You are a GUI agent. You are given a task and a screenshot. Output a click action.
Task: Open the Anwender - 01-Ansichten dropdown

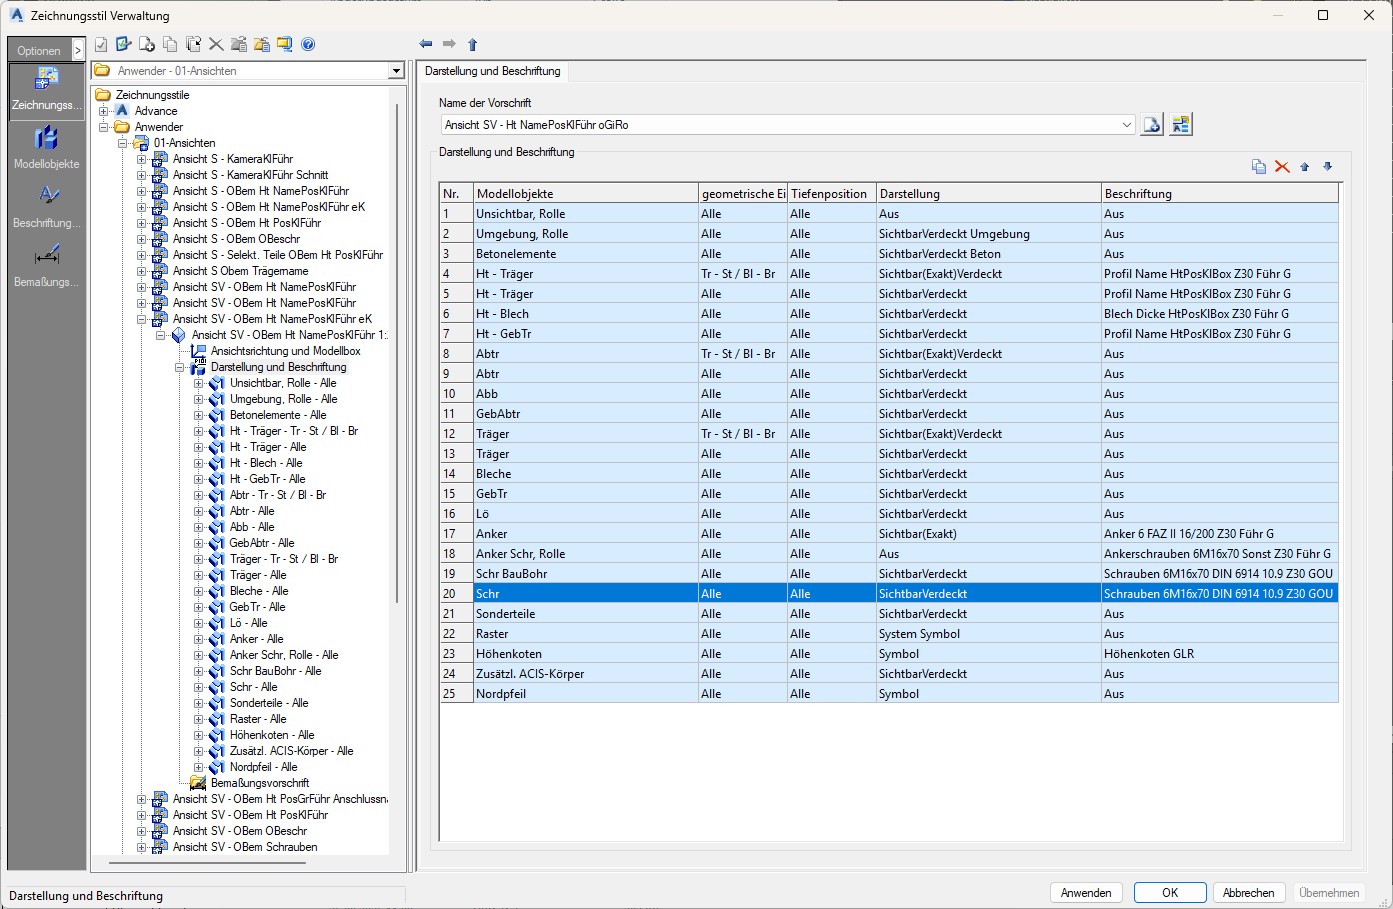396,71
